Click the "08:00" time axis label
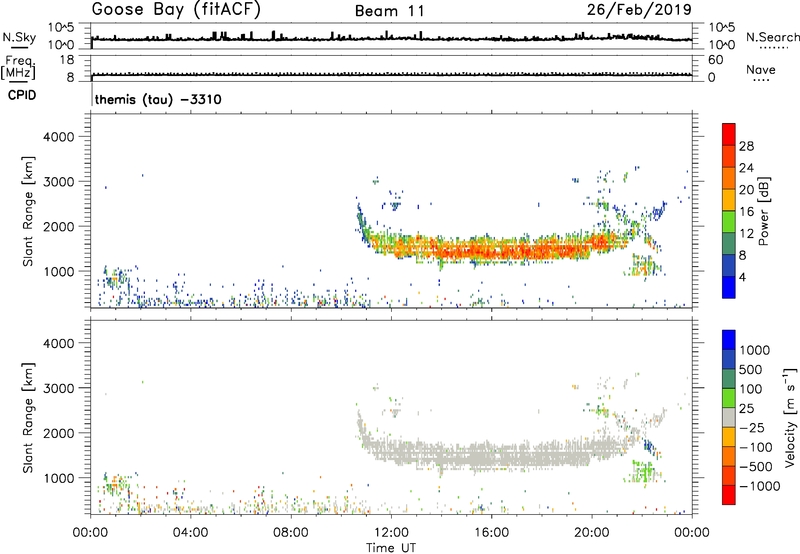This screenshot has height=554, width=800. (x=291, y=533)
